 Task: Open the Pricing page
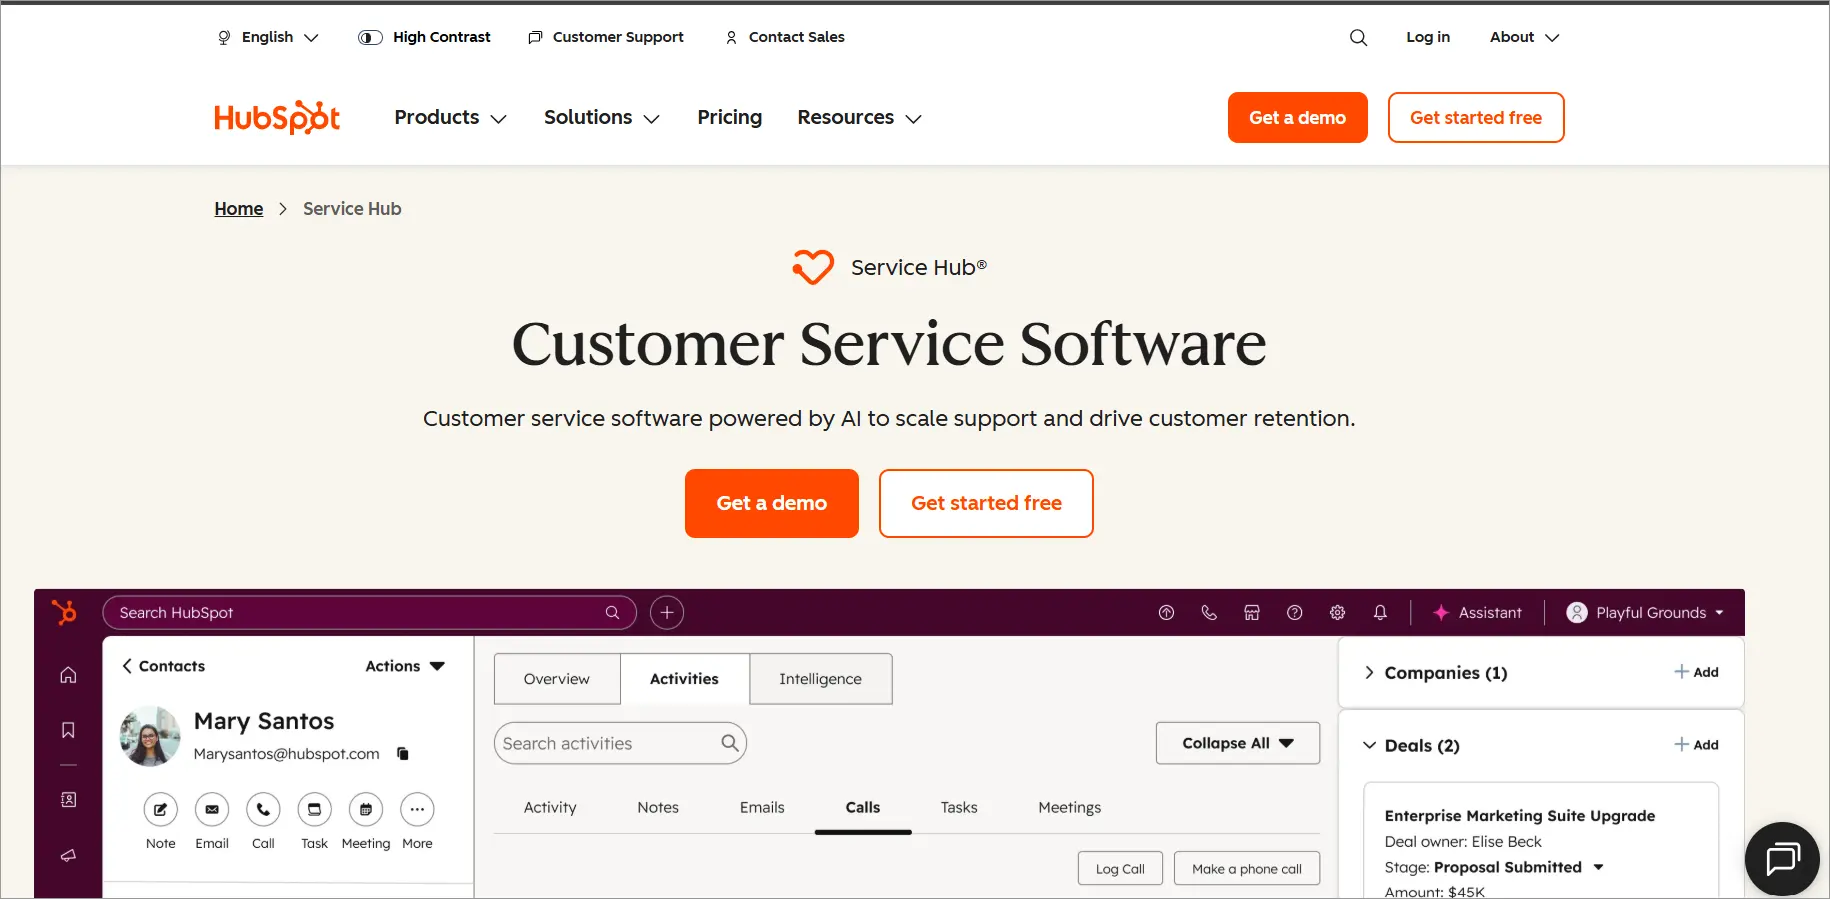coord(730,118)
